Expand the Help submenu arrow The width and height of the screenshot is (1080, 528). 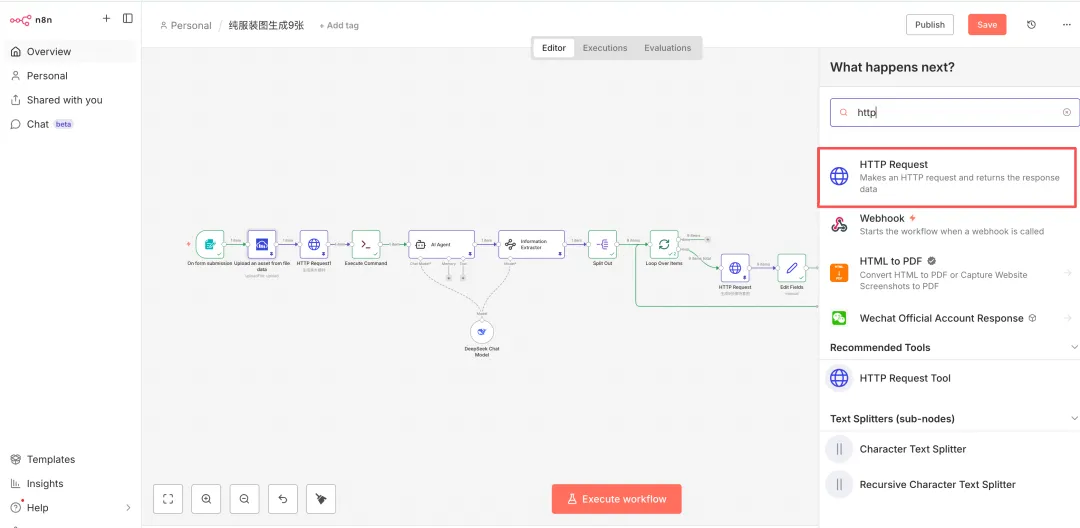pyautogui.click(x=128, y=508)
